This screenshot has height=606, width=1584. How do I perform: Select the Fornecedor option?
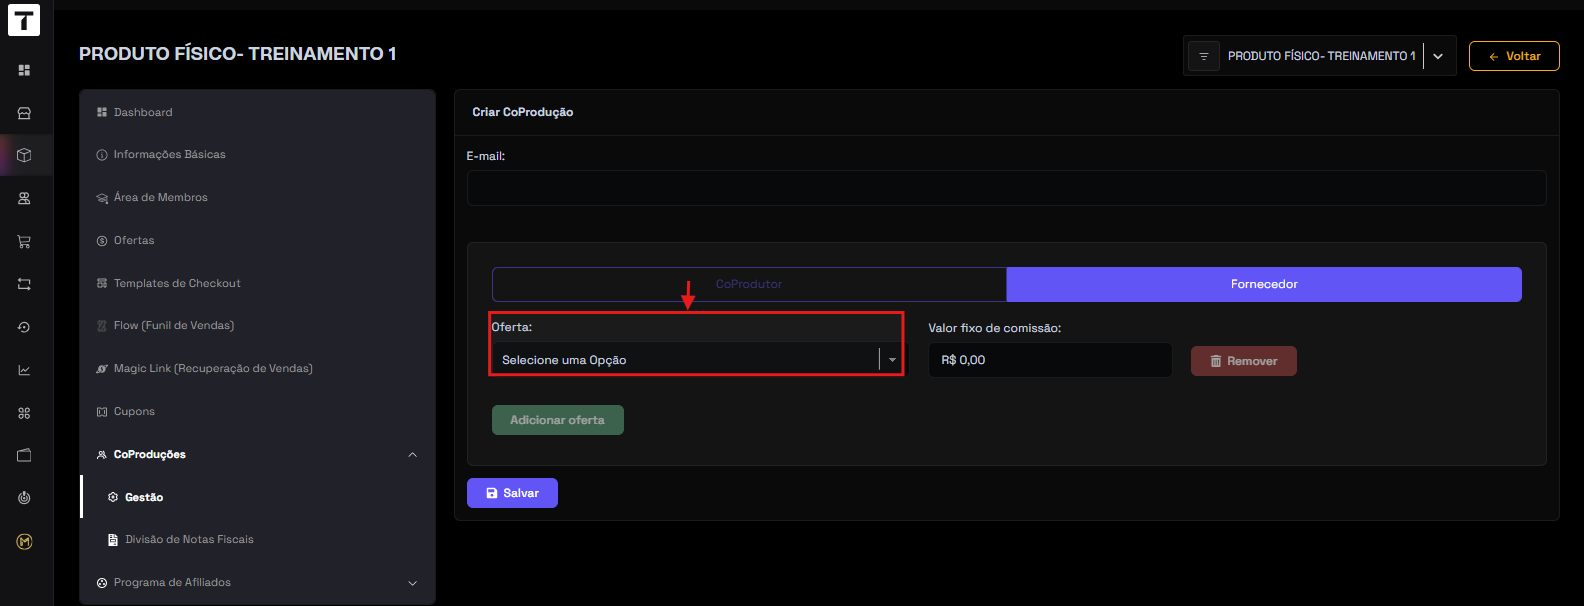1263,284
